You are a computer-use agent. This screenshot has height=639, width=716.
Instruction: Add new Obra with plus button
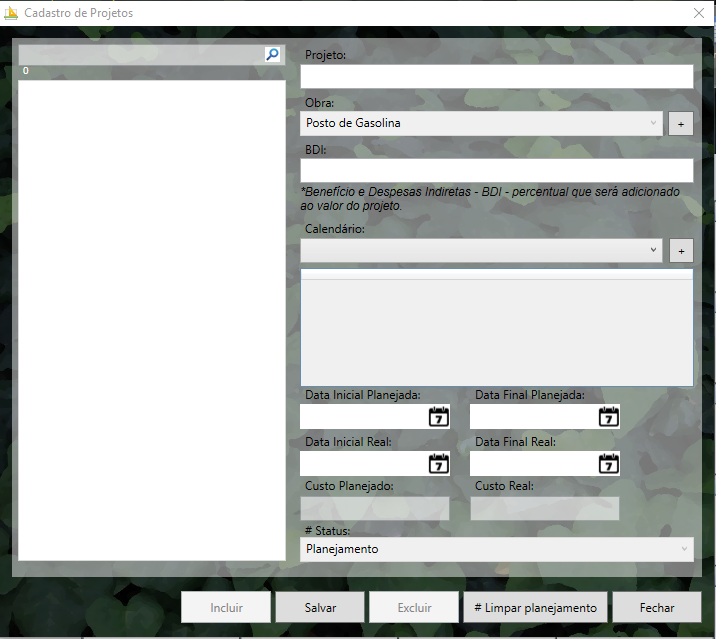[680, 124]
